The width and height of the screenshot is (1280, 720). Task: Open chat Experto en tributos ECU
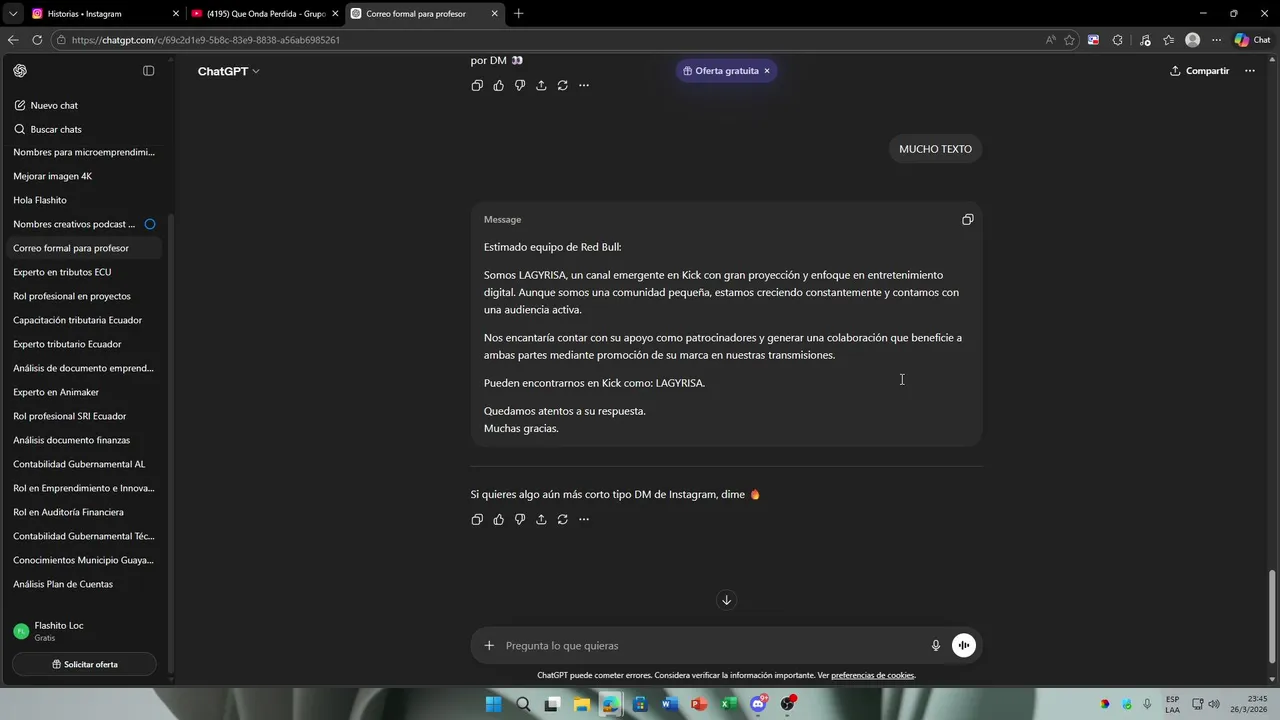point(84,272)
